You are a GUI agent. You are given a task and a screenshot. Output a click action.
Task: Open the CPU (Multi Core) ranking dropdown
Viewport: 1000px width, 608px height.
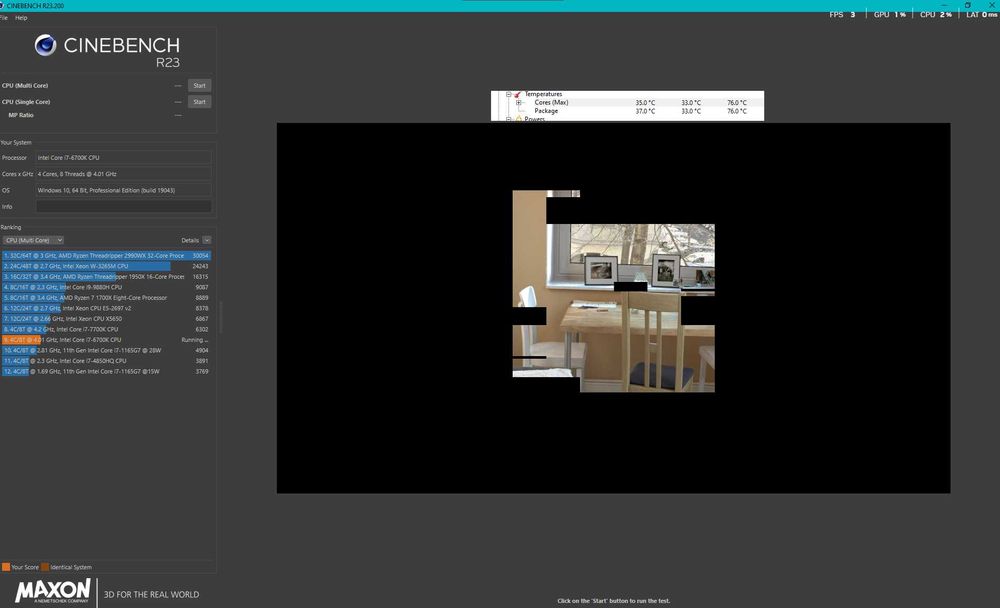33,240
